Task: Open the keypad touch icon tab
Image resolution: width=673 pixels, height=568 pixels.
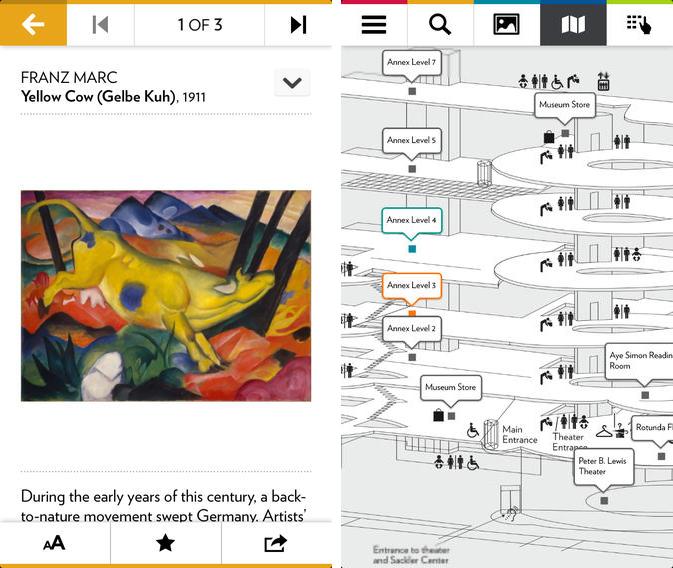Action: 640,24
